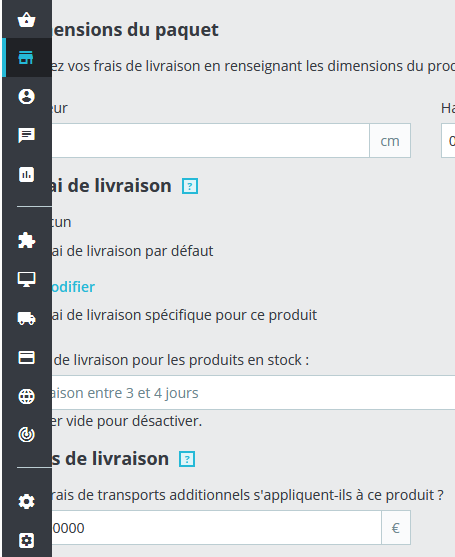Open the Shop Parameters gear icon
The width and height of the screenshot is (455, 557).
(x=27, y=502)
